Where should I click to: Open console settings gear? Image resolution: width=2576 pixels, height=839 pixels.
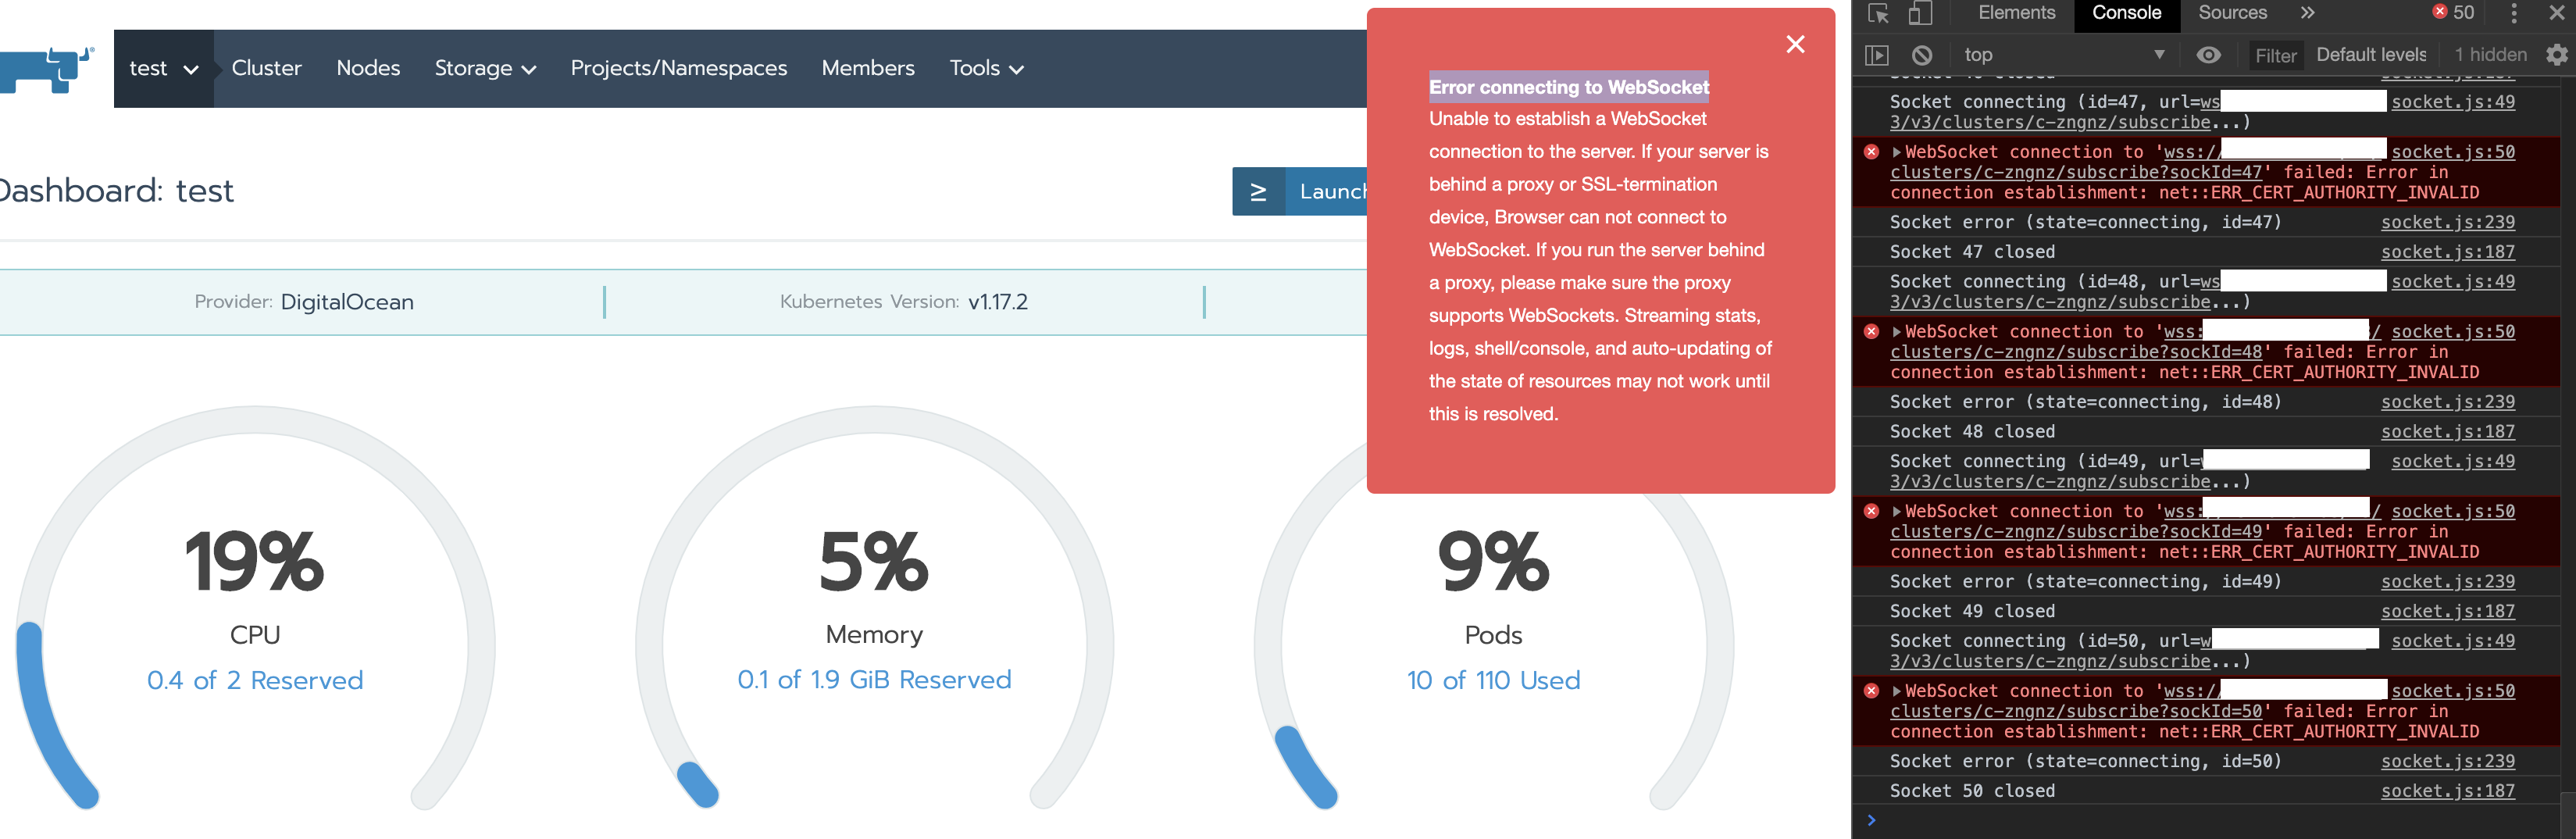click(2556, 55)
